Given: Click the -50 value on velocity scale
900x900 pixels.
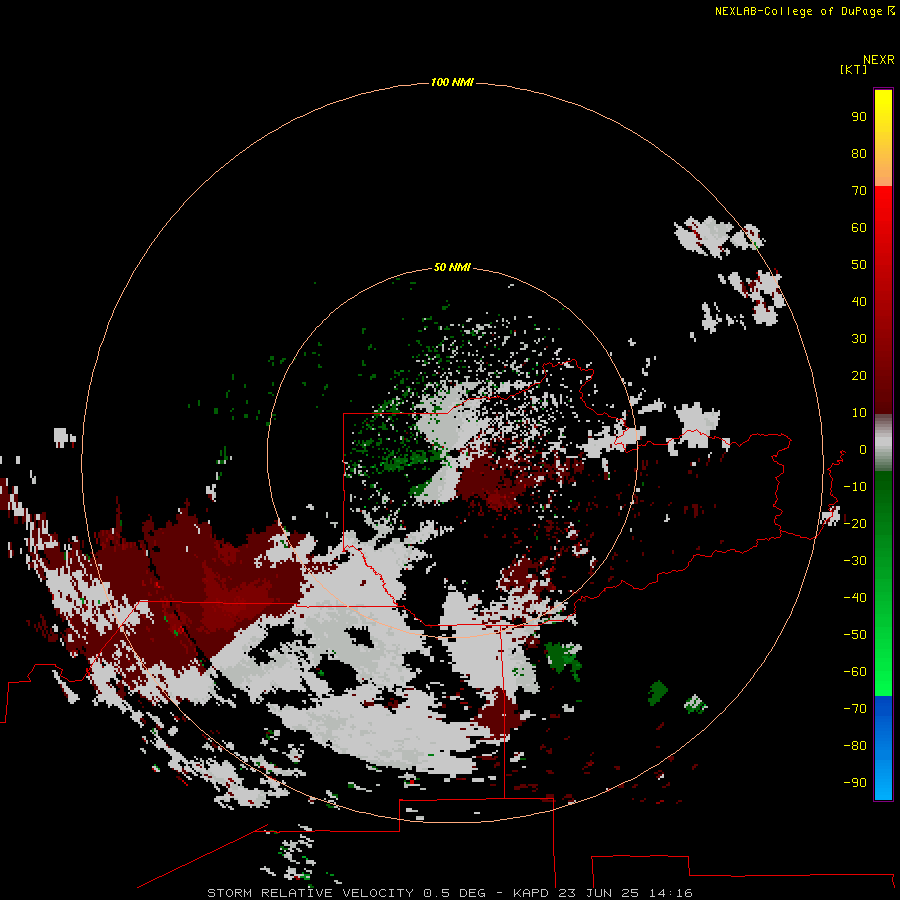Looking at the screenshot, I should [855, 635].
